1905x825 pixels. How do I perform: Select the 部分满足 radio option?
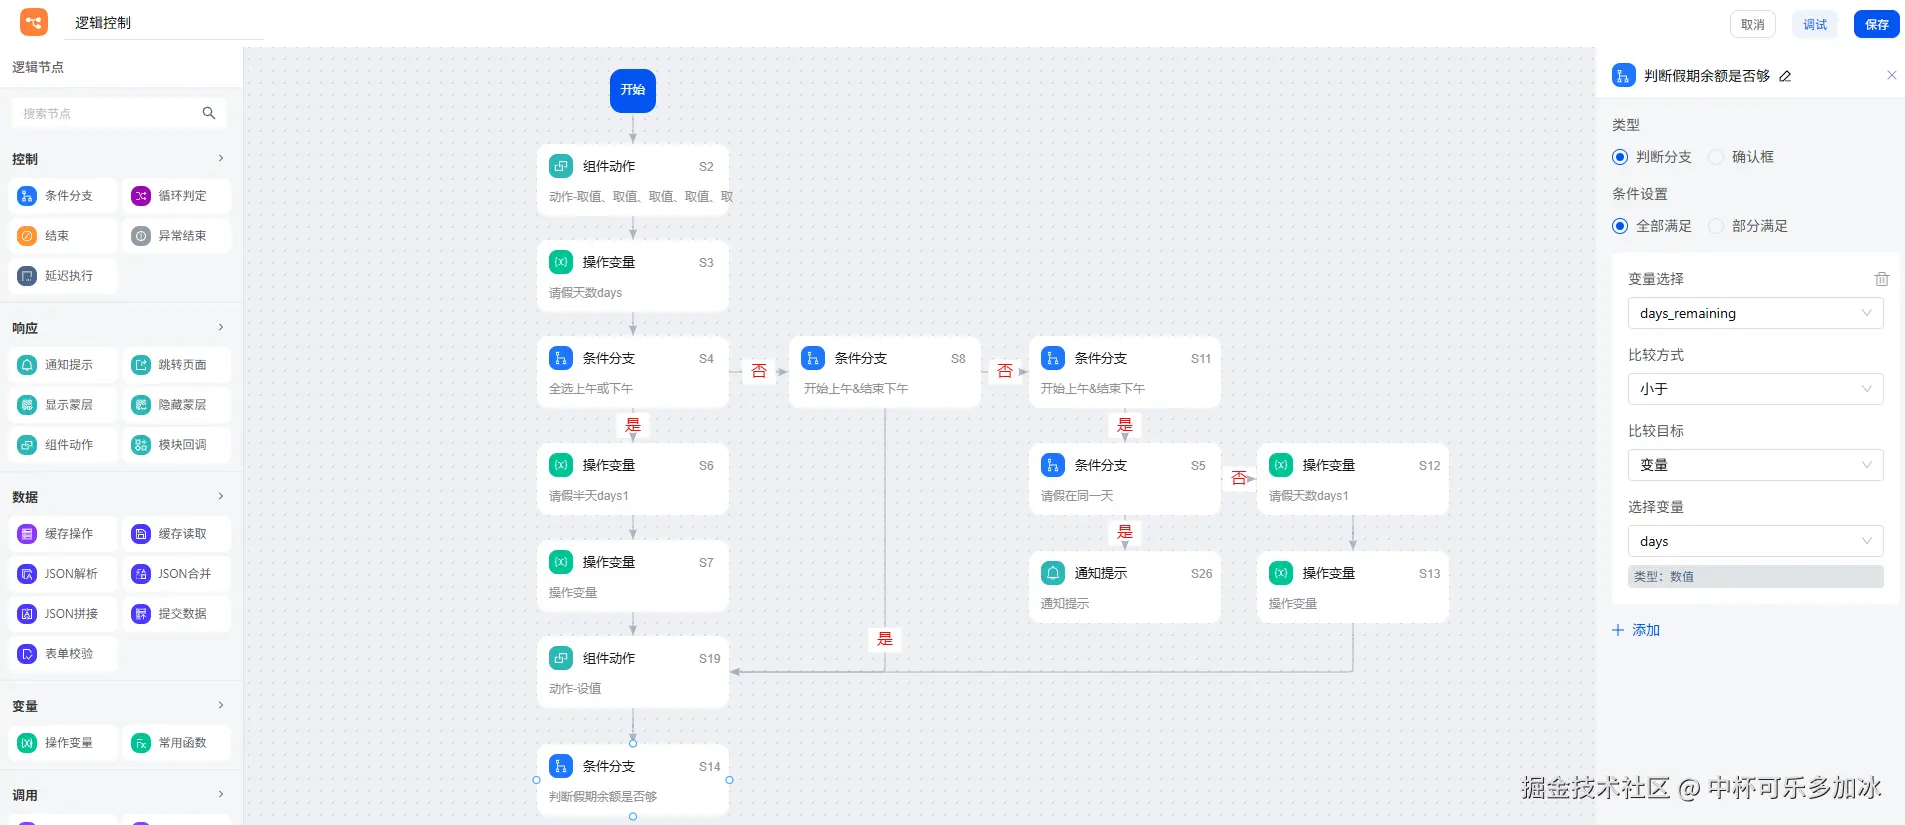tap(1717, 226)
